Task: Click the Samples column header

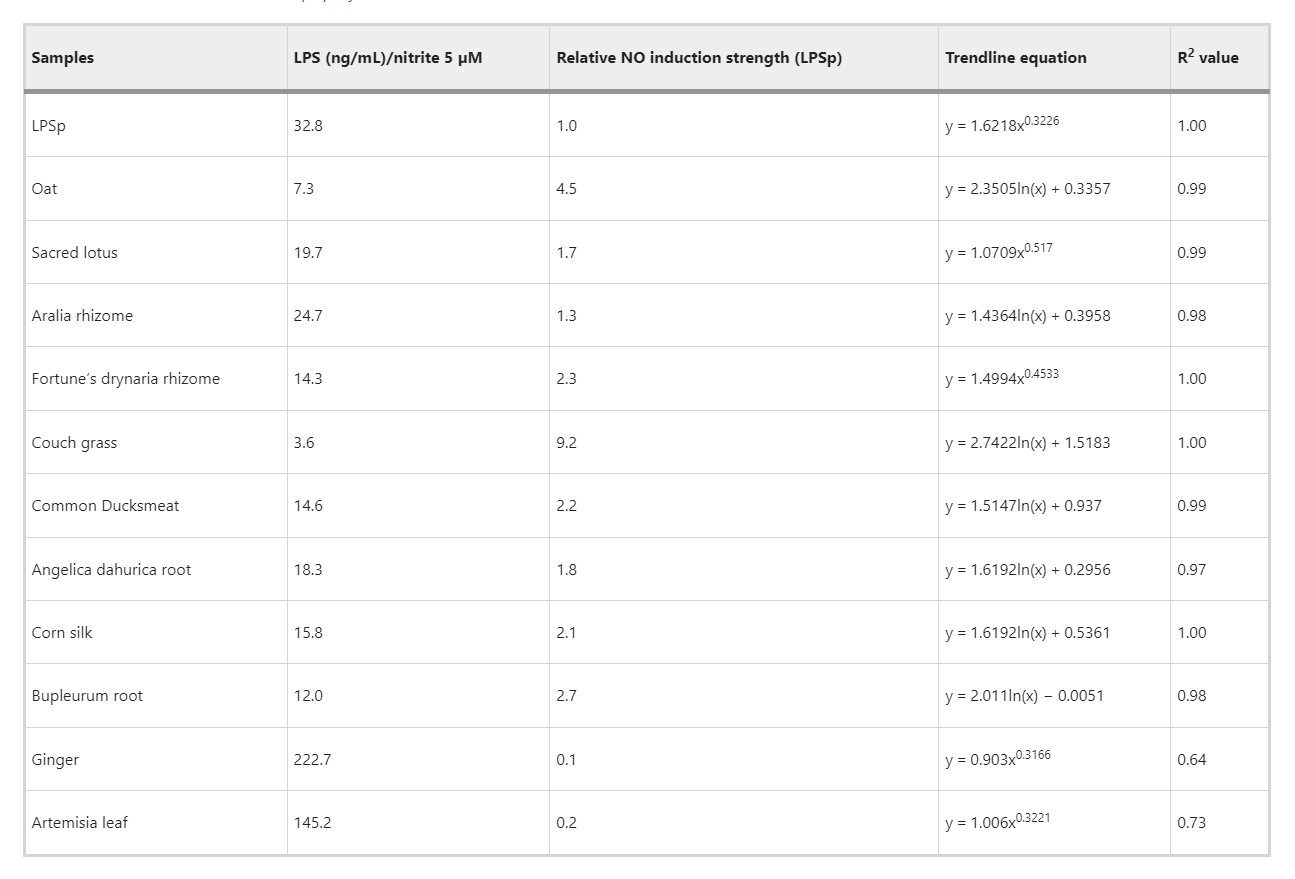Action: click(x=62, y=58)
